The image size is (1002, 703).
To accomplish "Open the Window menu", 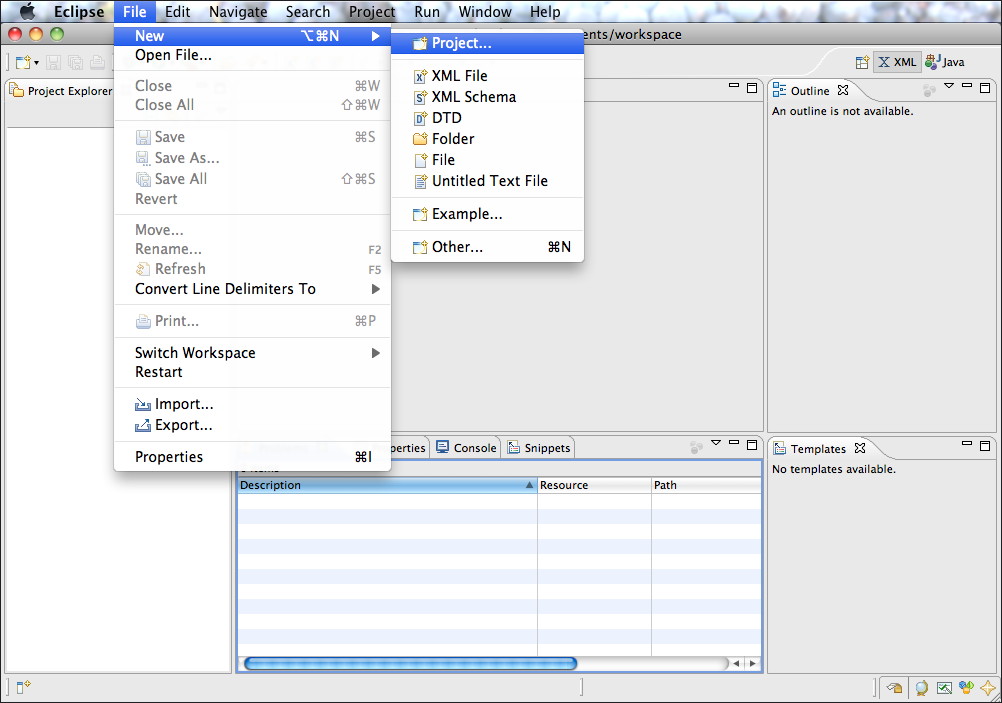I will pyautogui.click(x=485, y=12).
